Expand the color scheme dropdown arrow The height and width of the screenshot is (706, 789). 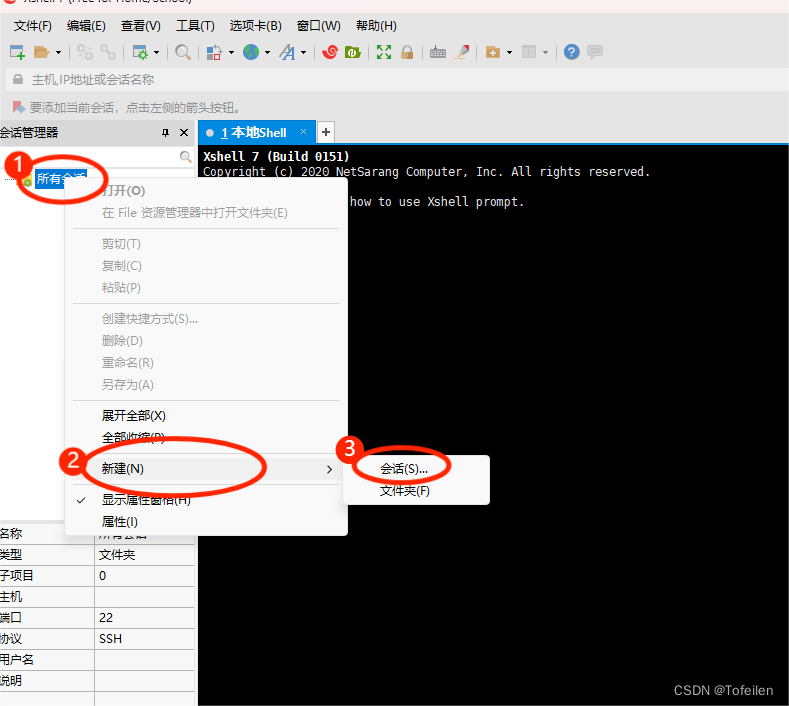(x=231, y=52)
